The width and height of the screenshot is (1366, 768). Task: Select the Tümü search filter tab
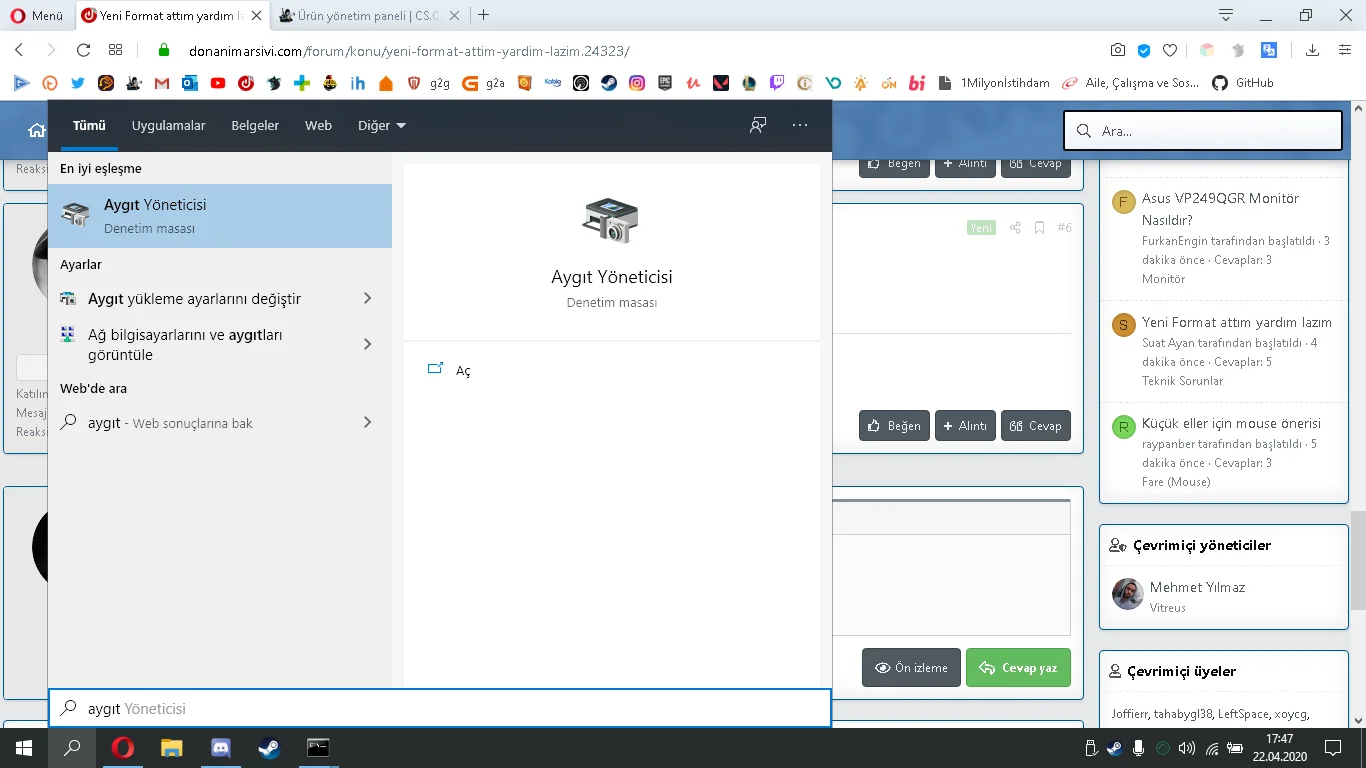point(89,125)
